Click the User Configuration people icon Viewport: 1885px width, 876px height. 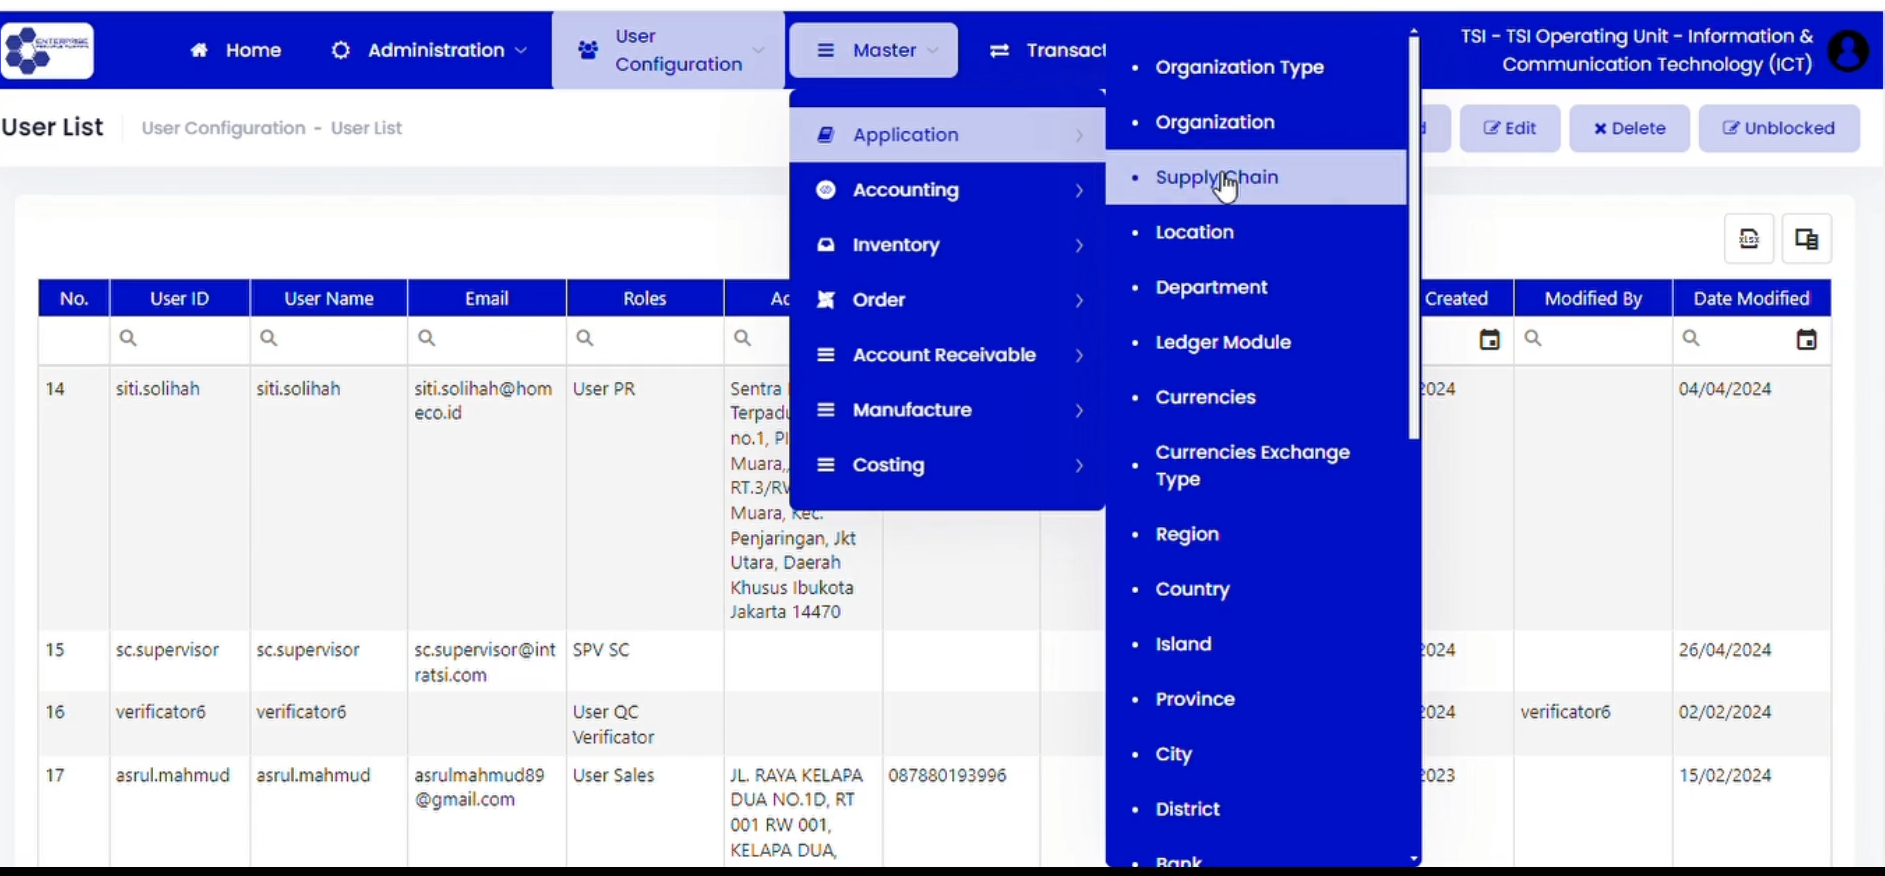coord(588,50)
